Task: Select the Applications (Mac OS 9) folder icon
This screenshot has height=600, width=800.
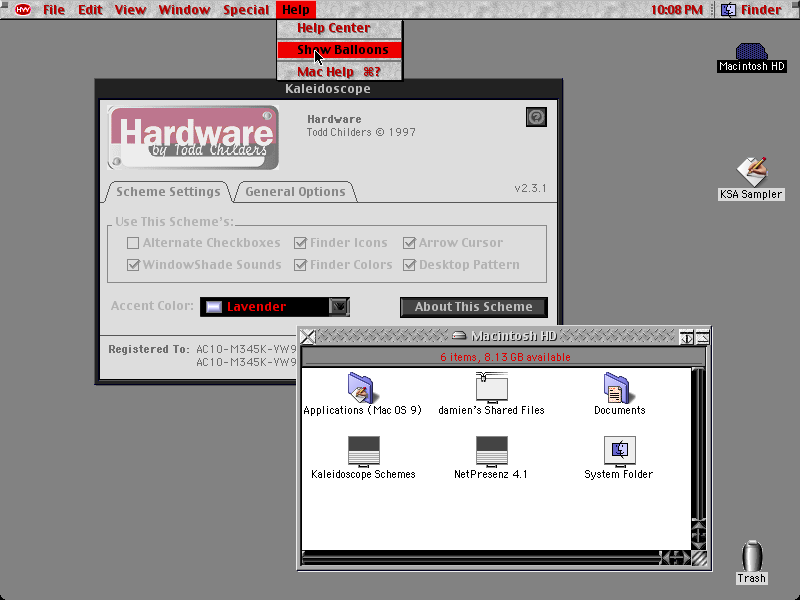Action: click(x=361, y=387)
